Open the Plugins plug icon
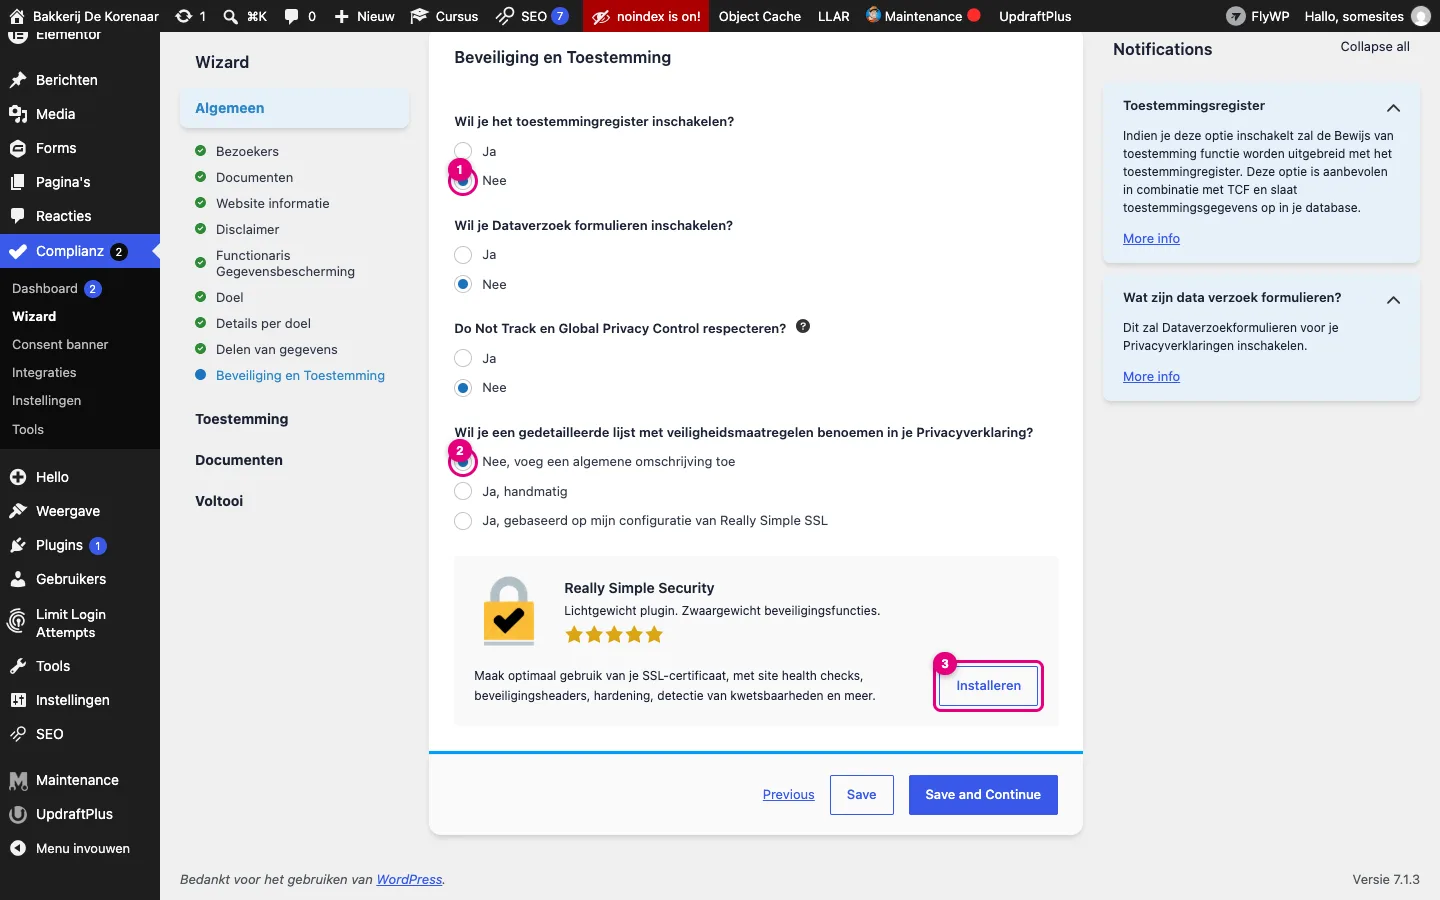Screen dimensions: 1440x900 coord(18,545)
